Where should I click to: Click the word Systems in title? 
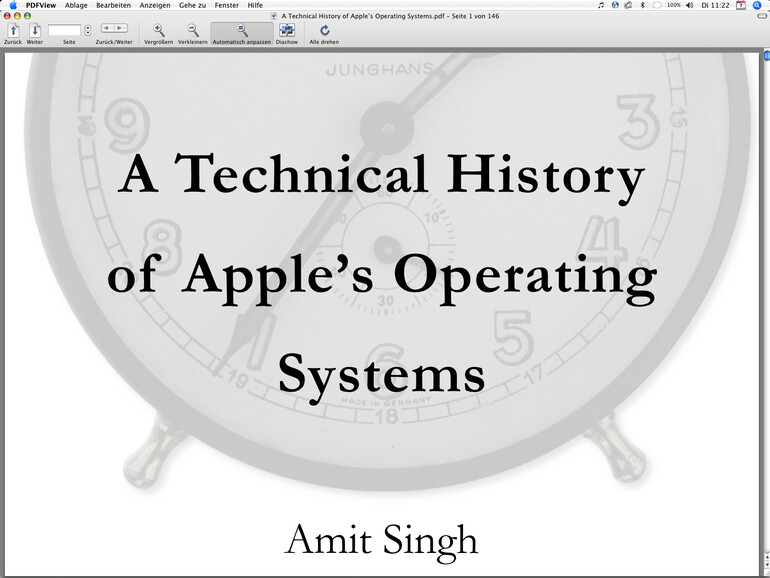[x=382, y=377]
